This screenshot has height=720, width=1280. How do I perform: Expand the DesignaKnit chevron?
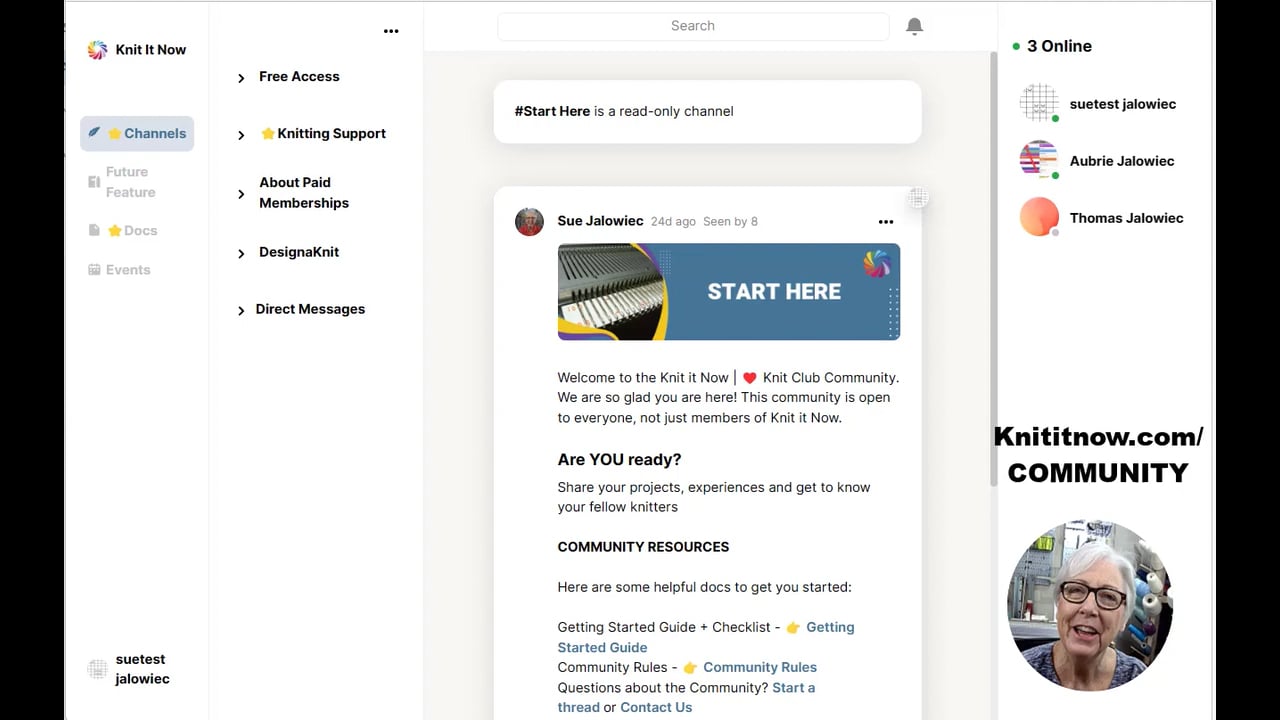point(241,254)
